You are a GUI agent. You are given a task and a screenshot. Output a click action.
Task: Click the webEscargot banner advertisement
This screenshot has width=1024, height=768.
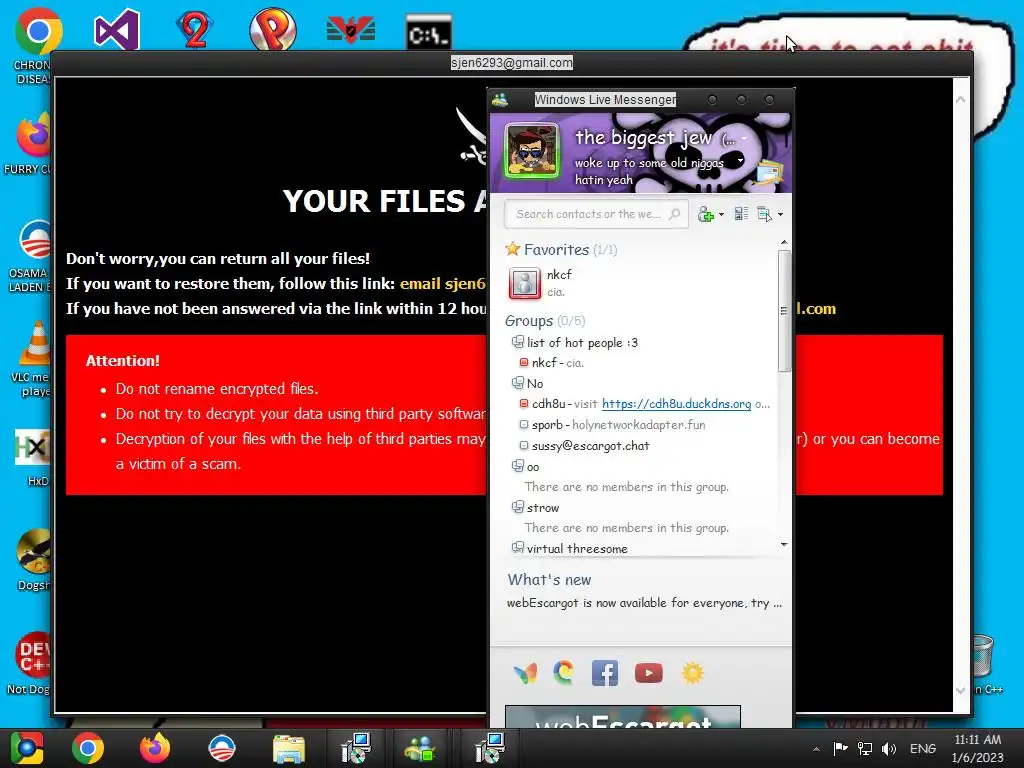pos(623,716)
